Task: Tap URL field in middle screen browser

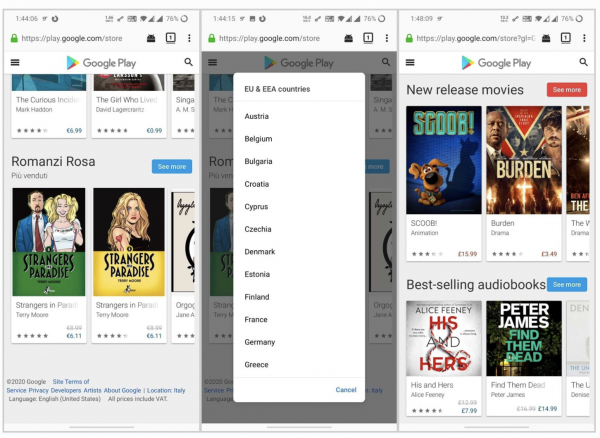Action: point(269,38)
